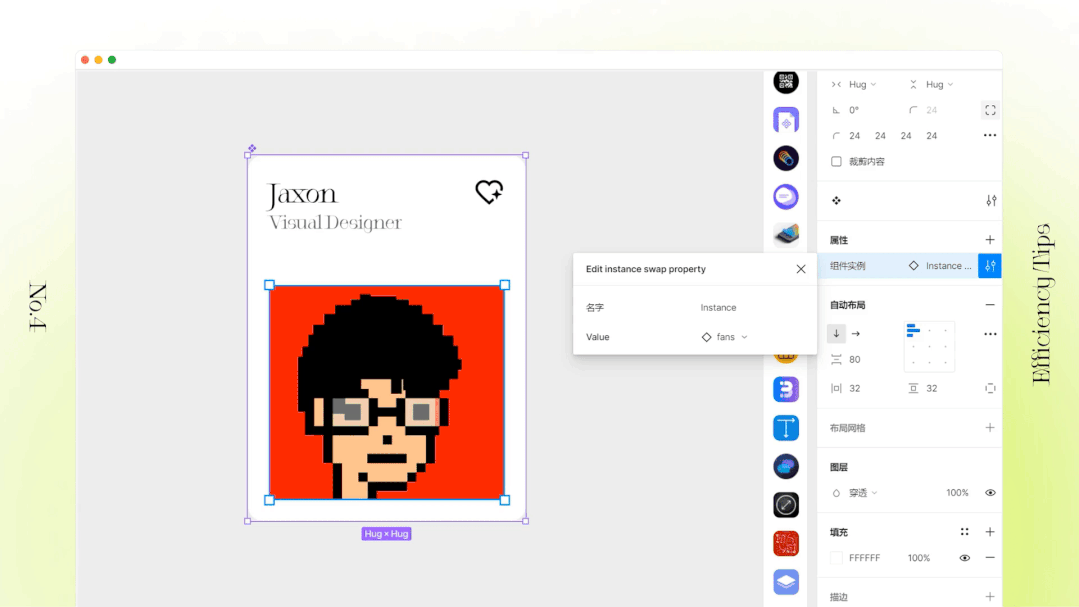Hide the FFFFFF fill with eye icon
Viewport: 1079px width, 607px height.
965,558
